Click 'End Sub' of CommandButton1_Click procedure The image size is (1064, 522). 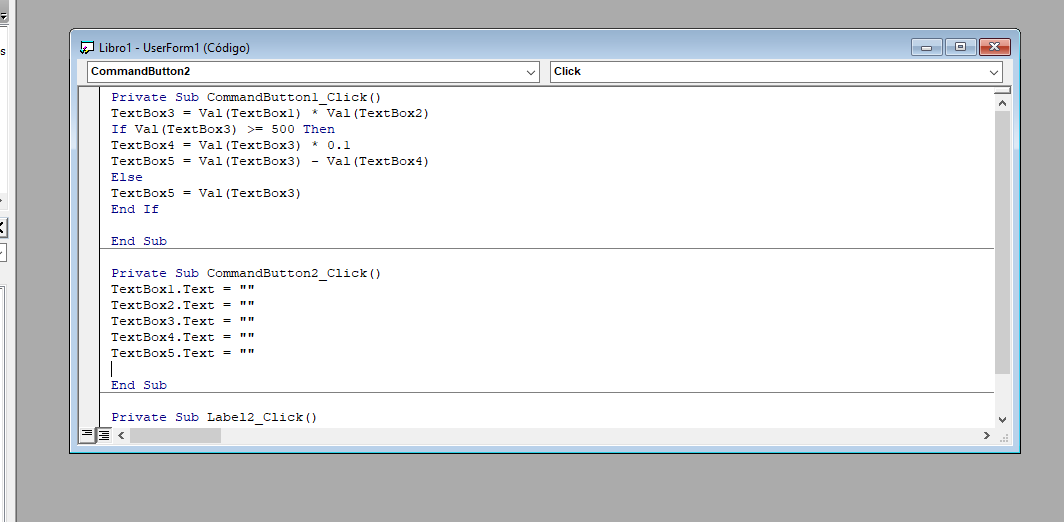pos(139,241)
